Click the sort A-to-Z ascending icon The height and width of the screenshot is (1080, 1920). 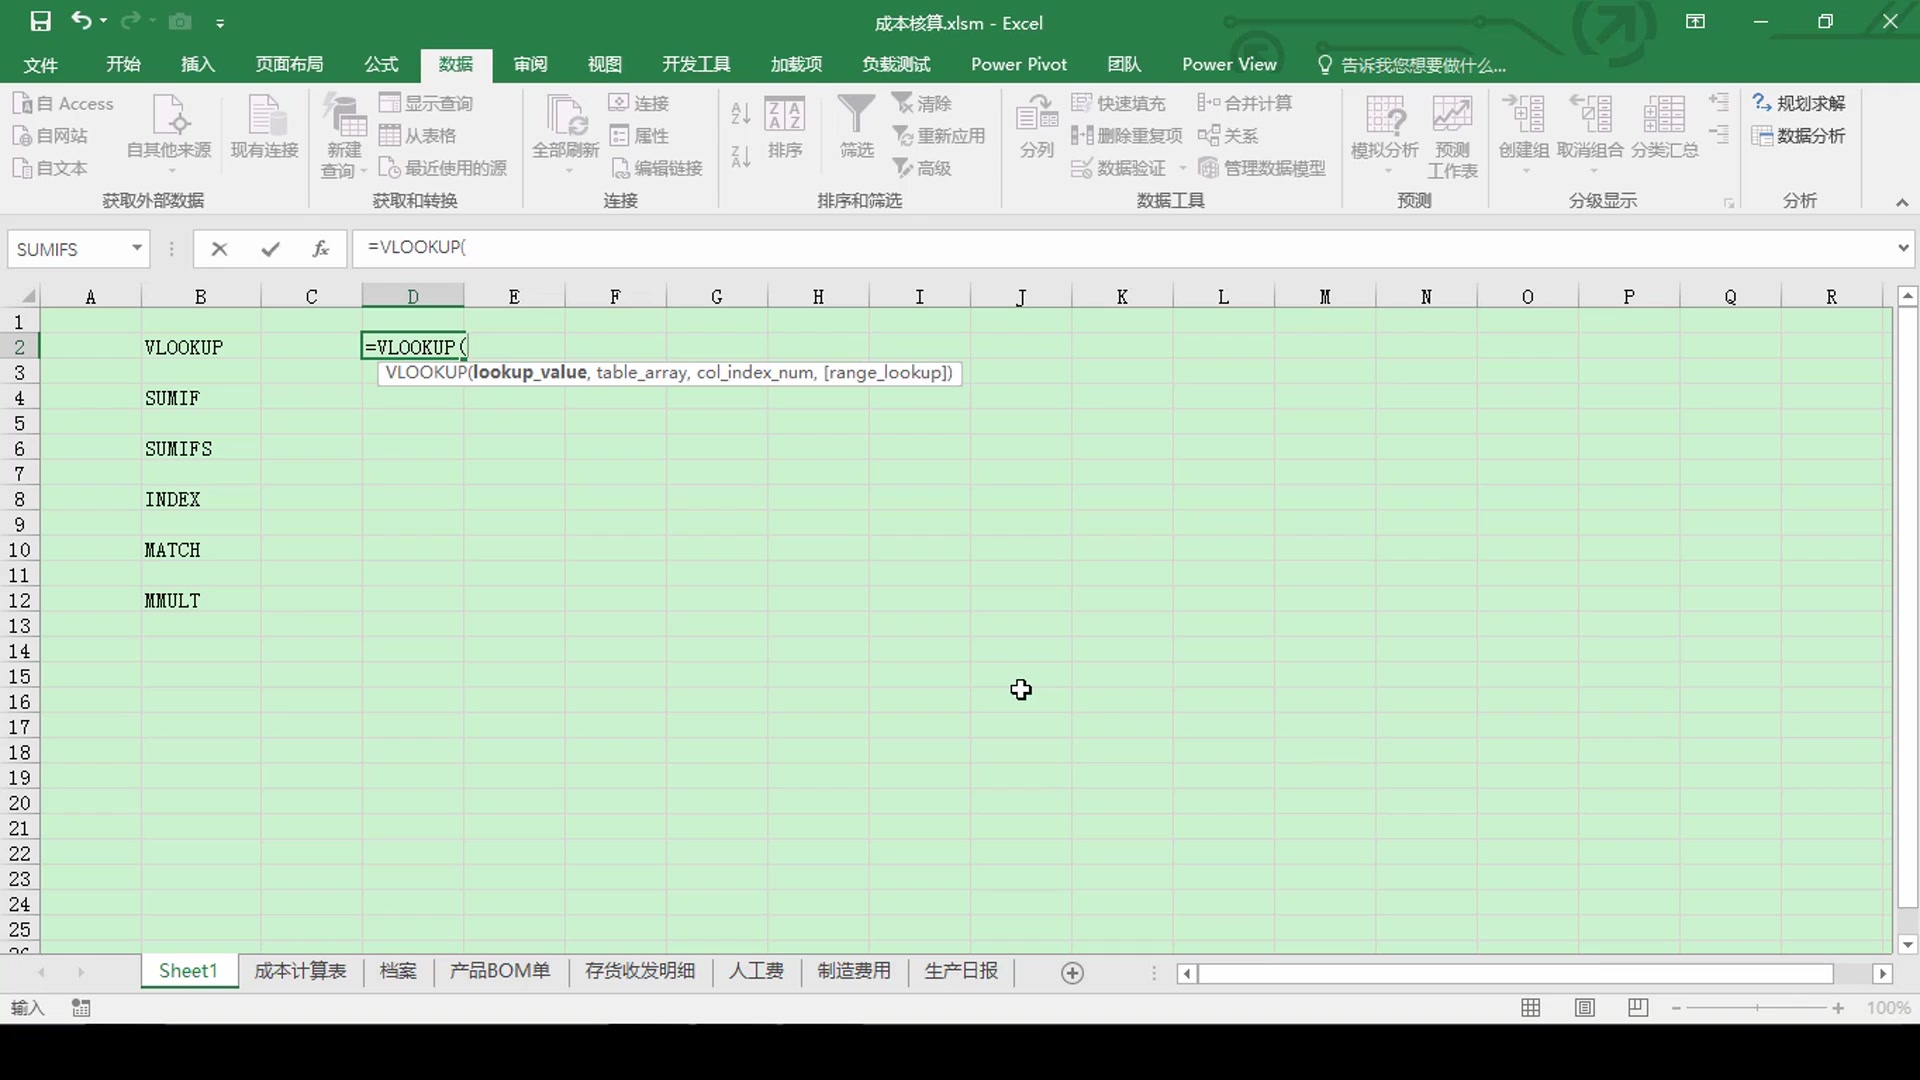pos(740,113)
